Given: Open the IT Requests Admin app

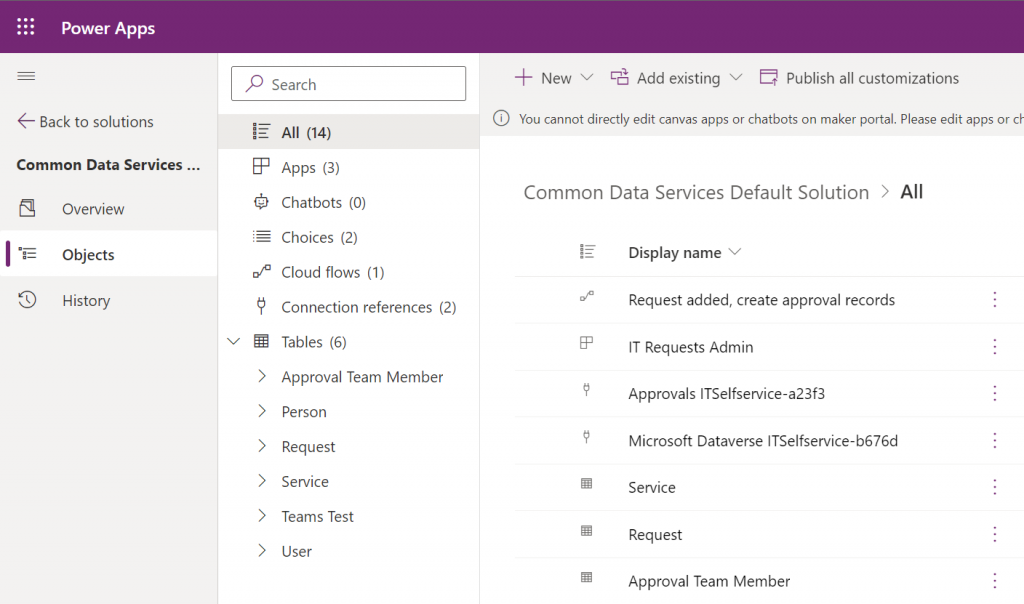Looking at the screenshot, I should coord(690,347).
